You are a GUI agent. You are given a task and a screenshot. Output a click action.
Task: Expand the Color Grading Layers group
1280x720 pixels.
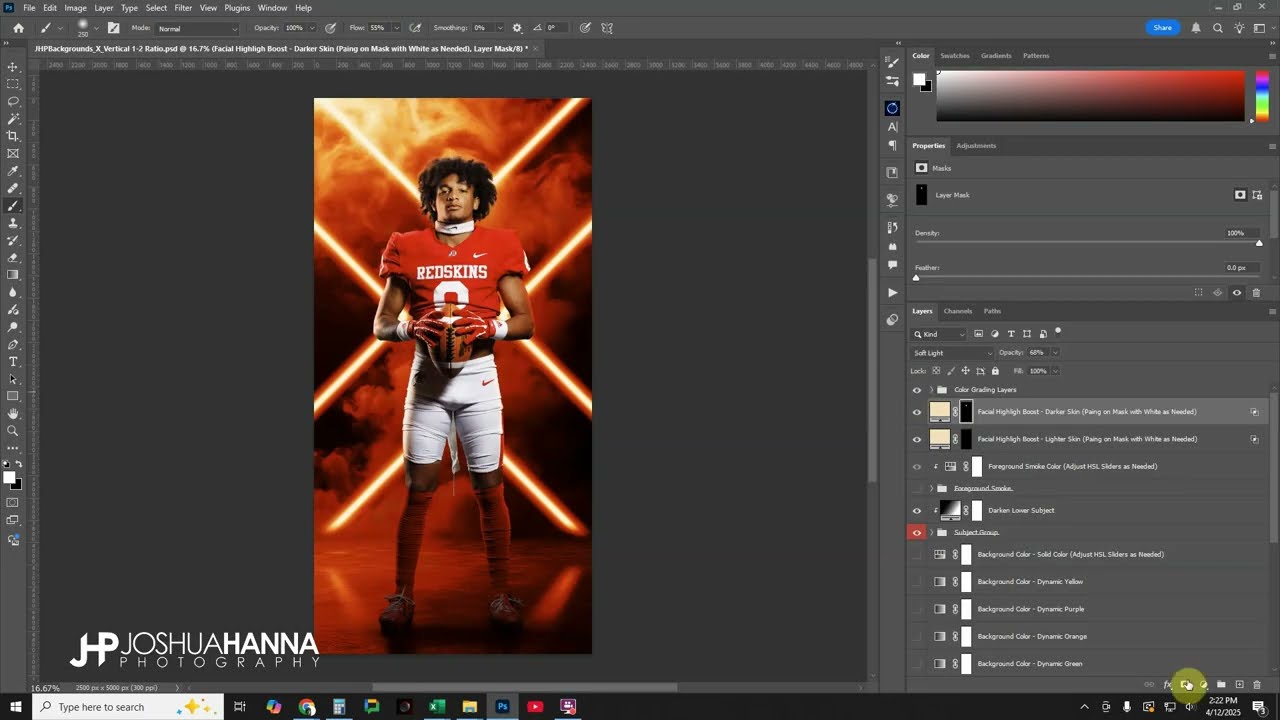tap(931, 390)
